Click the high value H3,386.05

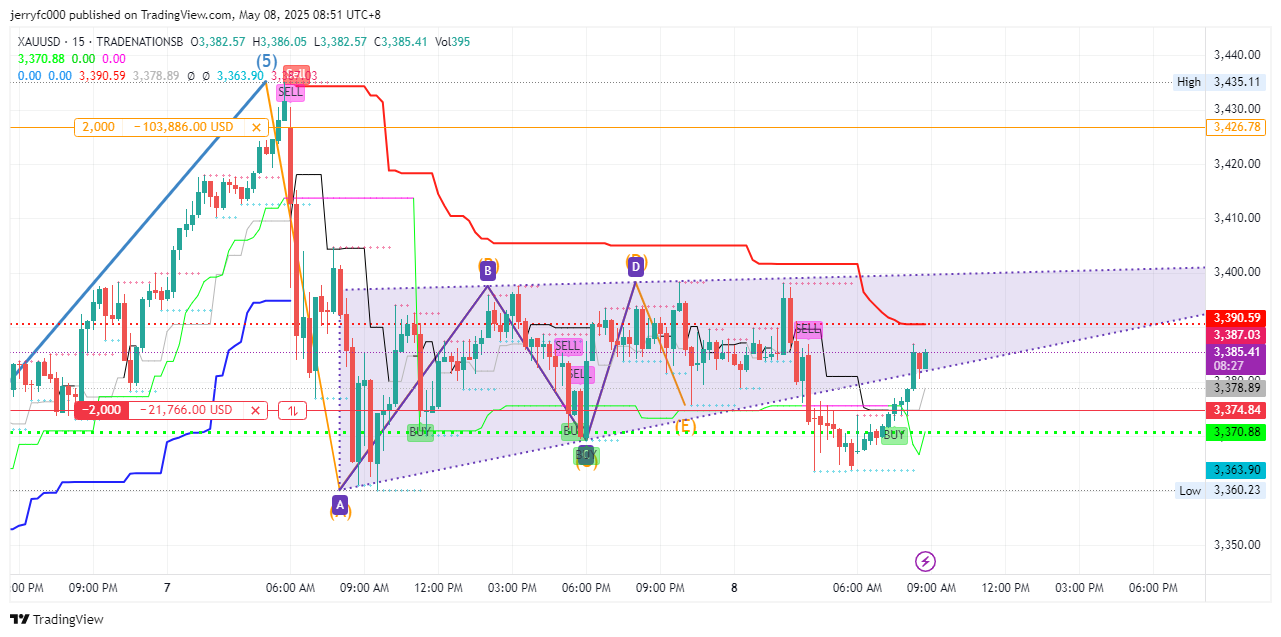(279, 42)
